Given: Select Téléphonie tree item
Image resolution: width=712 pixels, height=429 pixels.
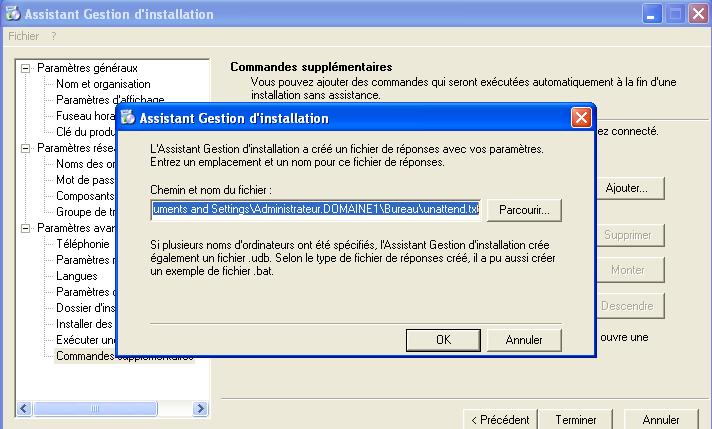Looking at the screenshot, I should click(83, 244).
